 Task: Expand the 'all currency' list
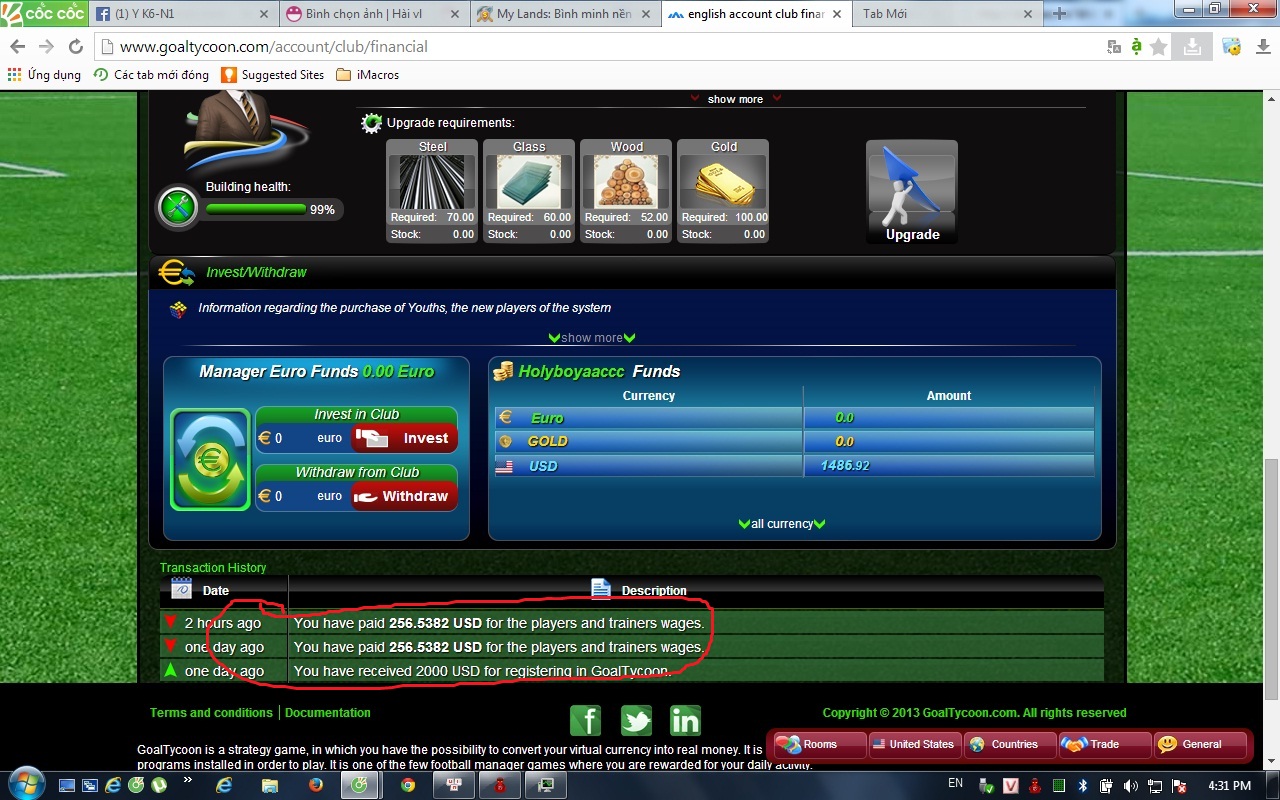pos(782,524)
